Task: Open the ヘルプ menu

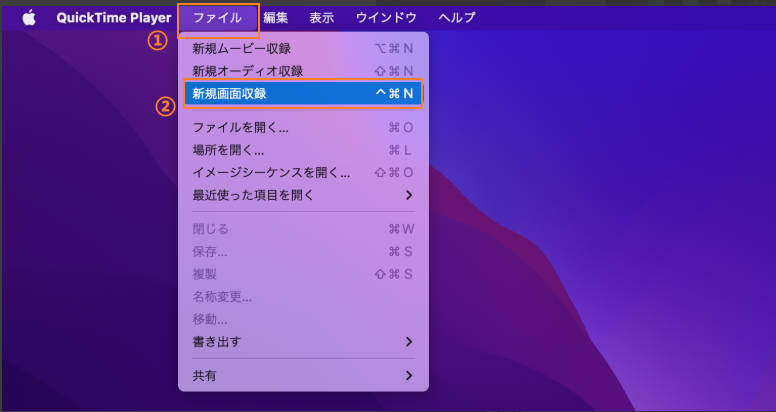Action: [457, 18]
